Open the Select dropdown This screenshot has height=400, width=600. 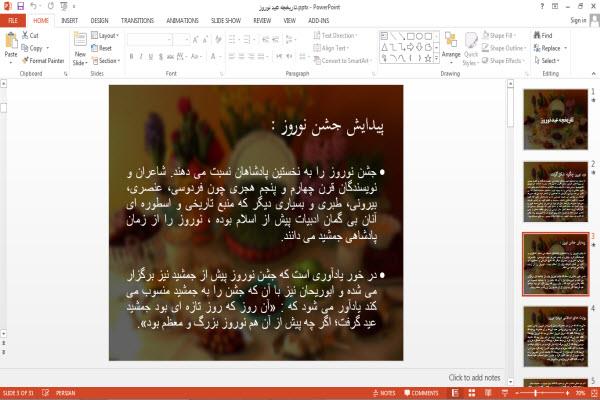pyautogui.click(x=547, y=60)
